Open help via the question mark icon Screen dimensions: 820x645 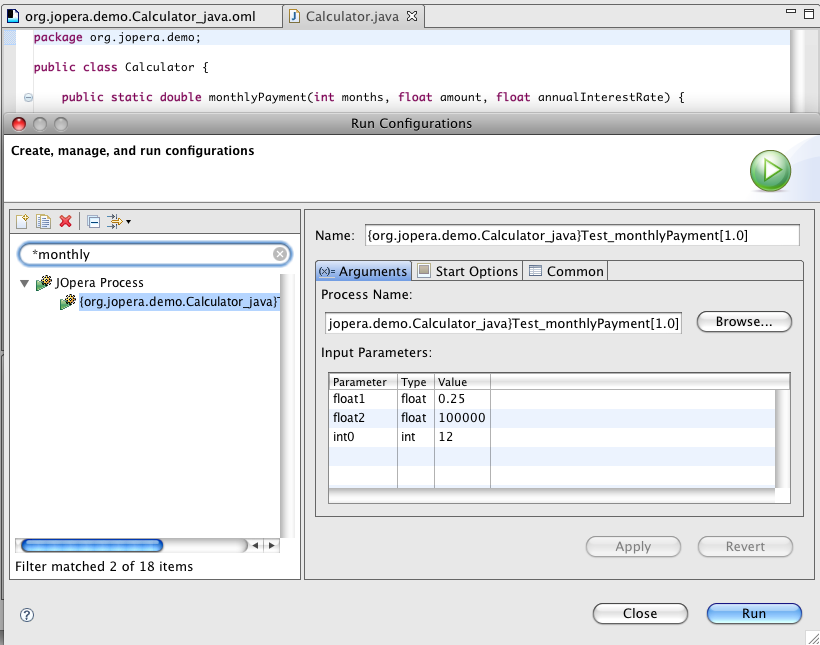point(27,615)
